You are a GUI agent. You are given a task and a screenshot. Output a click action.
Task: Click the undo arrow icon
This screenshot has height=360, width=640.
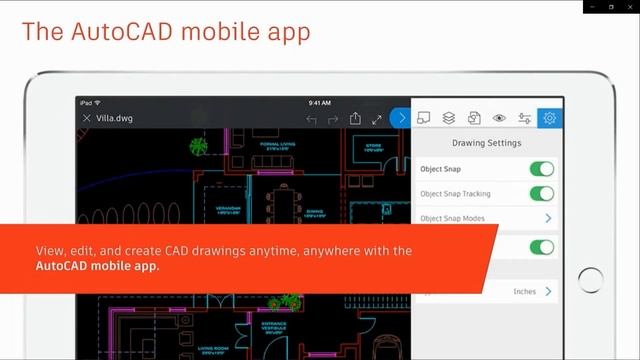[x=311, y=119]
